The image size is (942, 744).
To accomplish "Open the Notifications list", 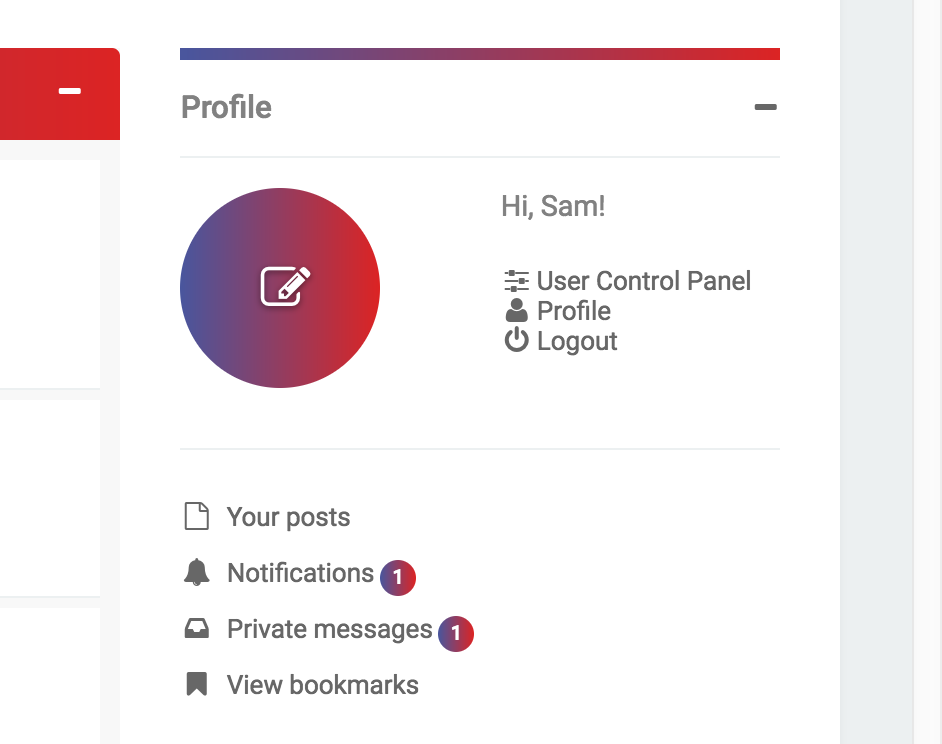I will (x=300, y=573).
